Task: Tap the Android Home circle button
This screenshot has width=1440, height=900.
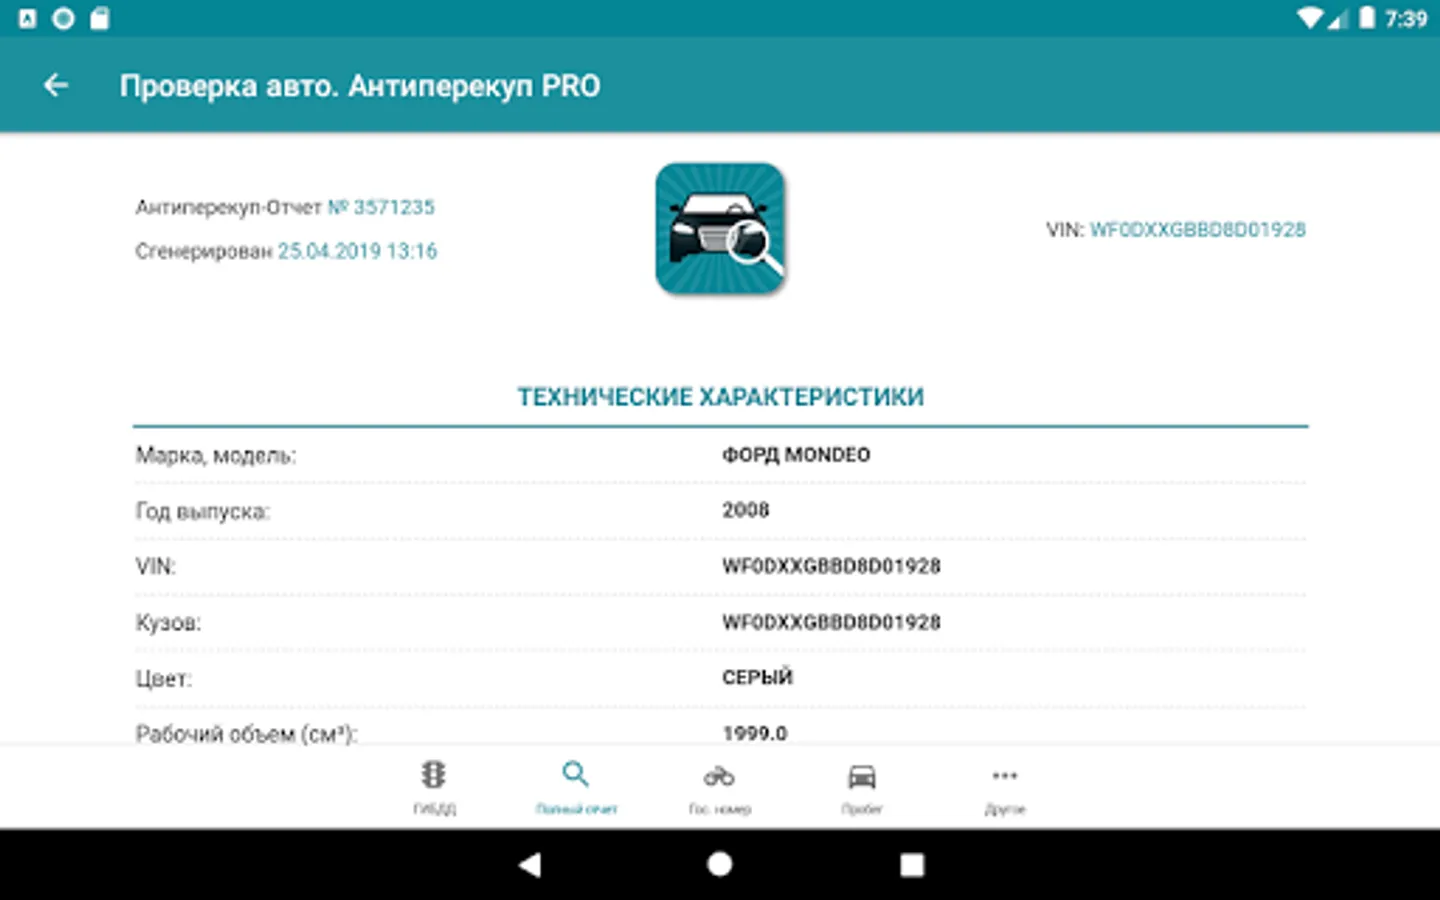Action: [x=720, y=865]
